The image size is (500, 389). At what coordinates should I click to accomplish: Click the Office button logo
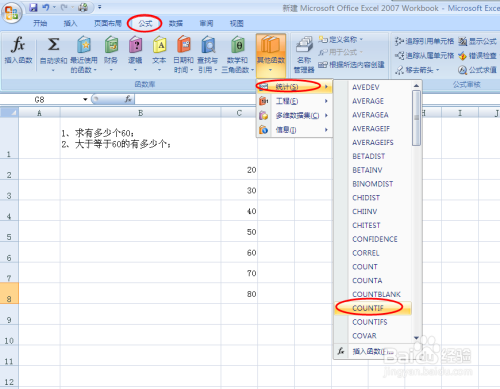[12, 13]
